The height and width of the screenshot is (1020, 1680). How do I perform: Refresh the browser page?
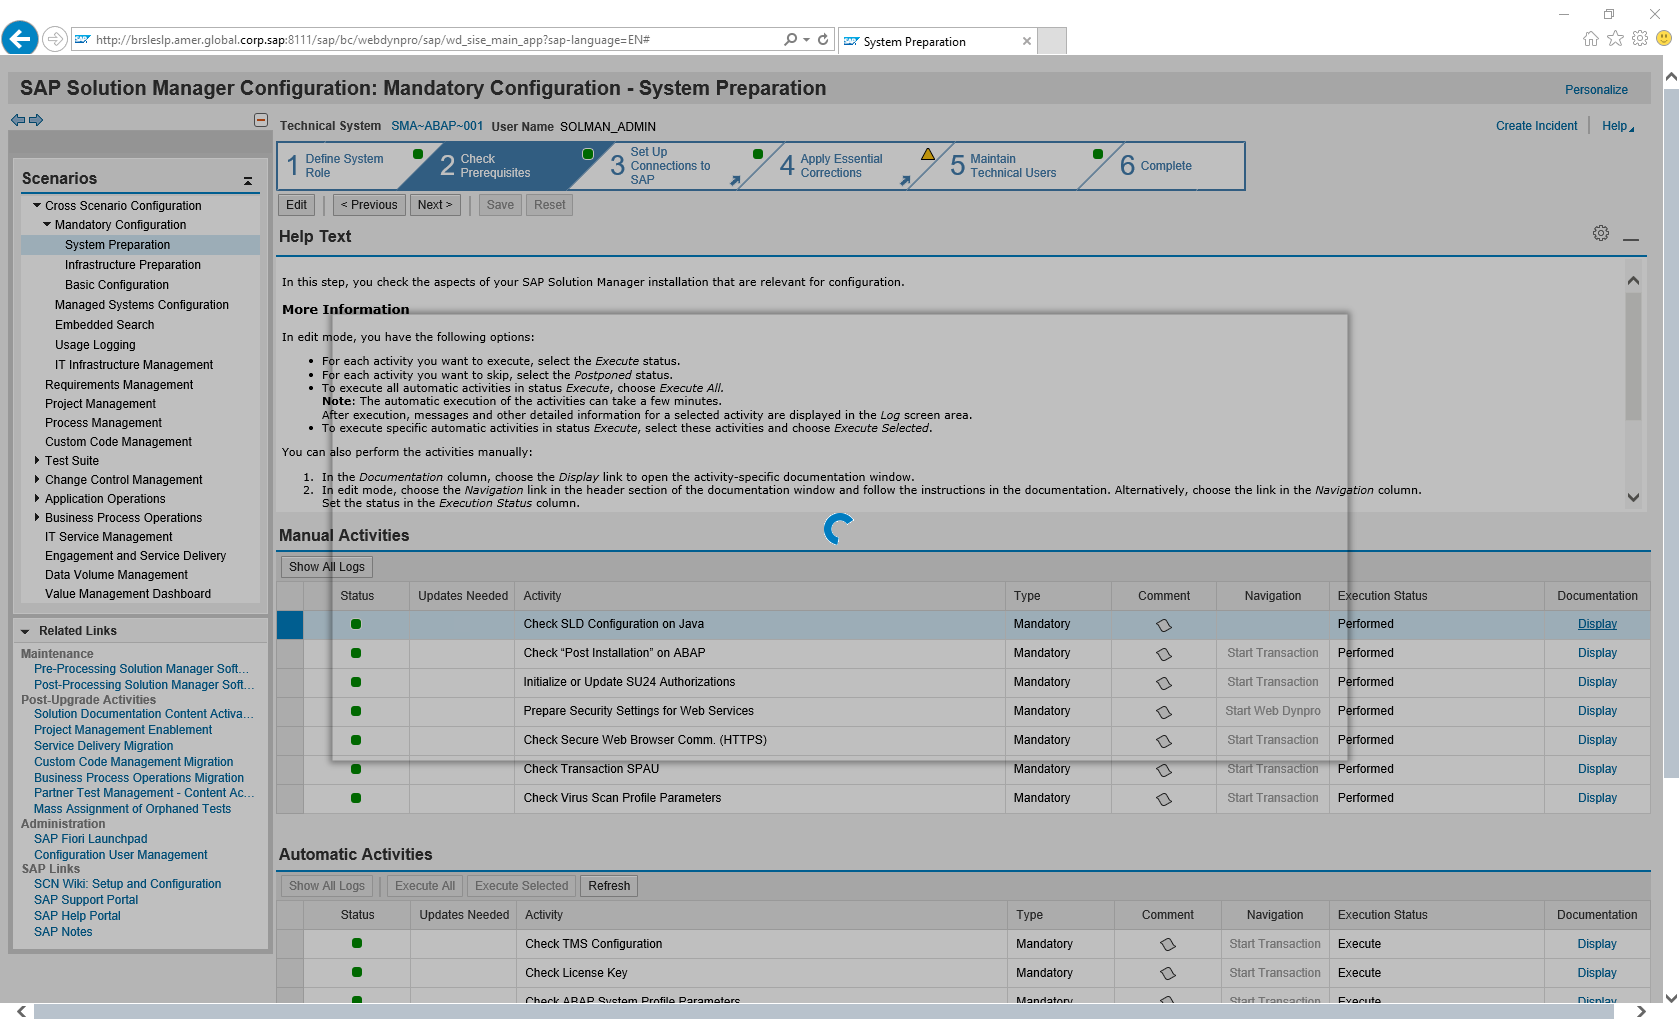coord(823,40)
